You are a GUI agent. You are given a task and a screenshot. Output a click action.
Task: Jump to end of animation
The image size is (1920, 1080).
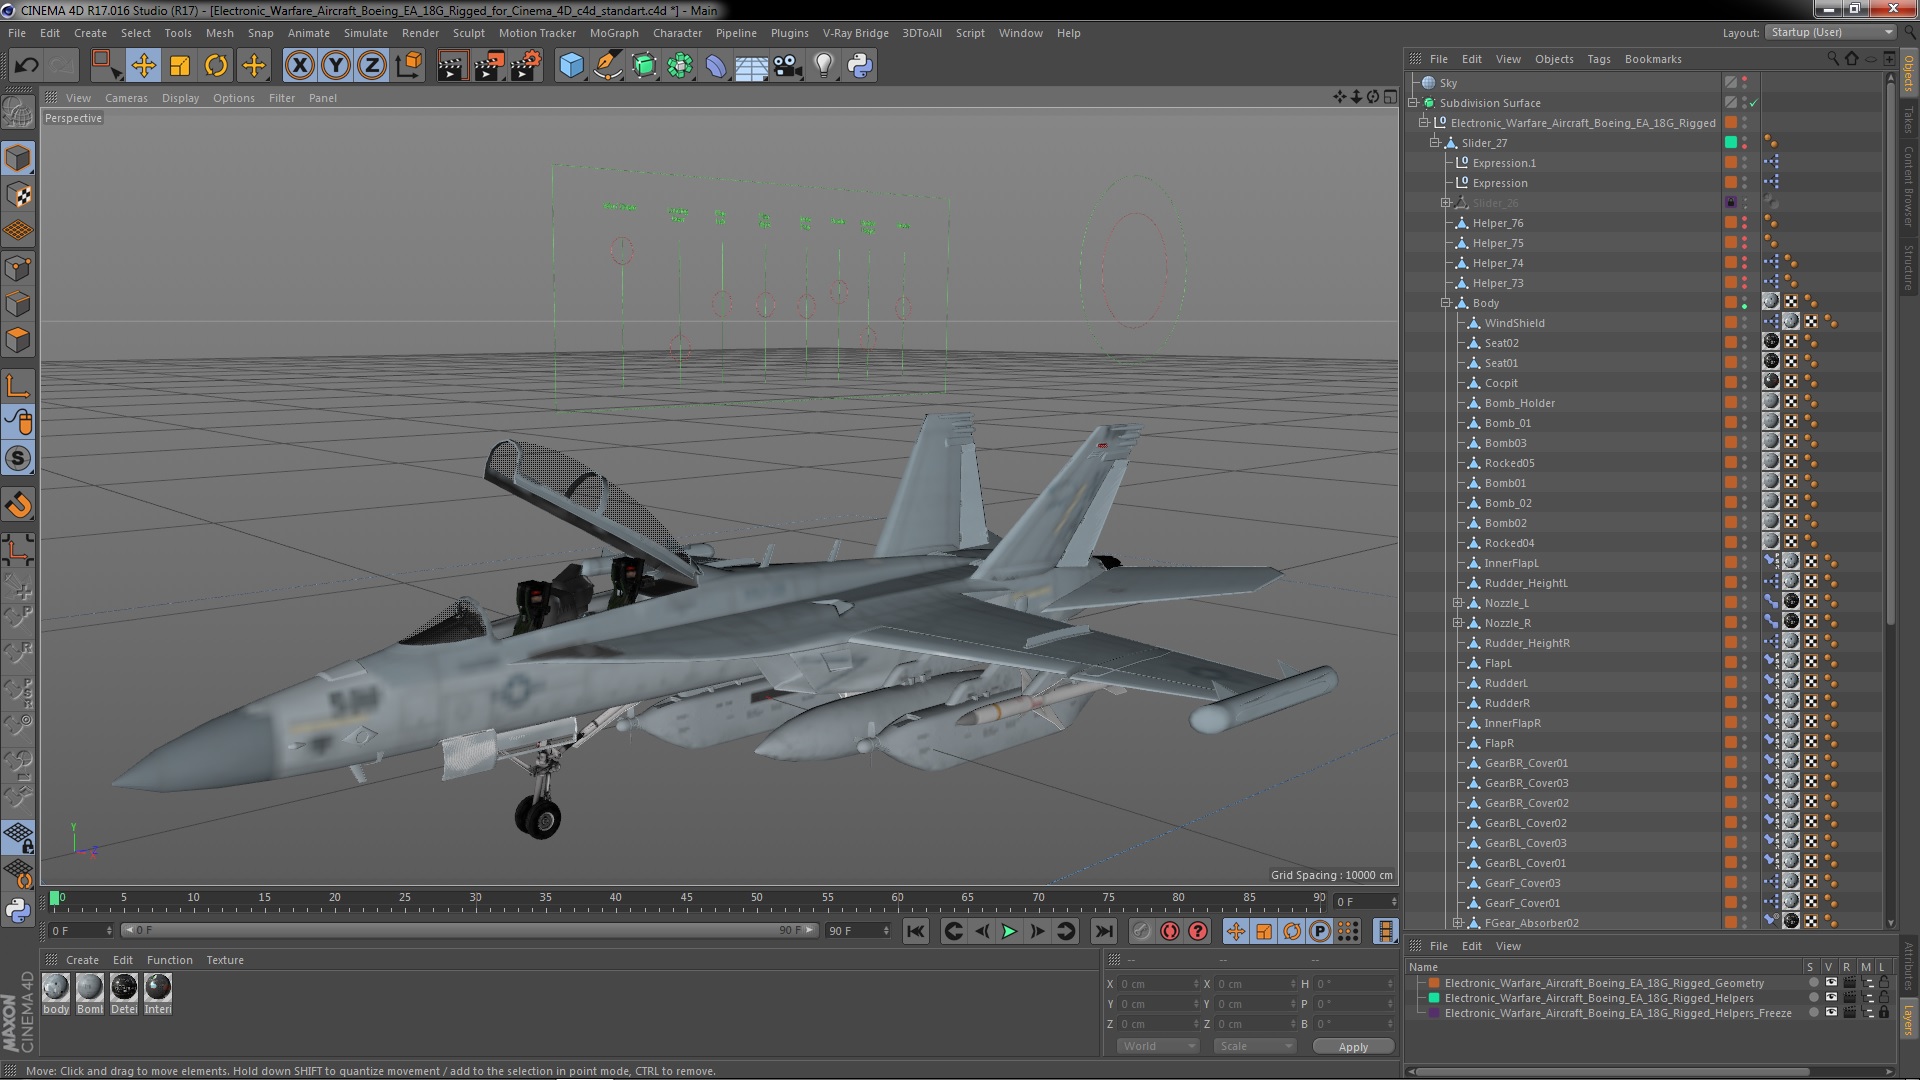click(1104, 932)
